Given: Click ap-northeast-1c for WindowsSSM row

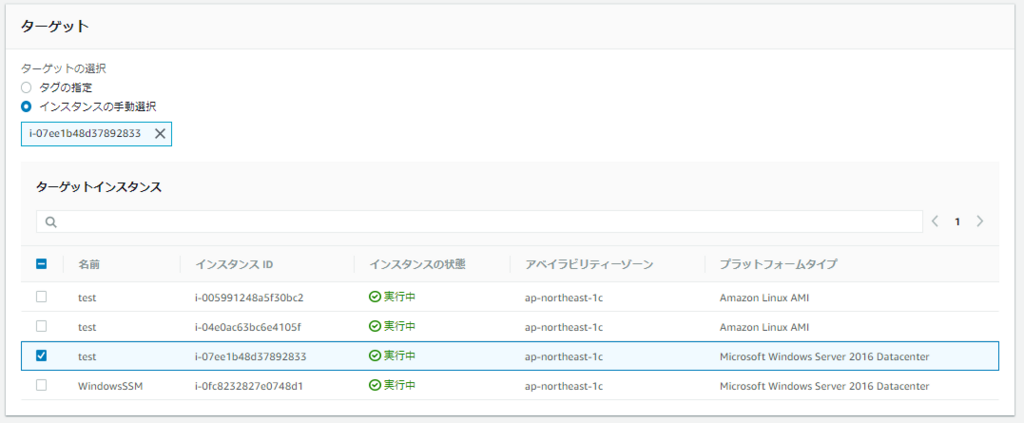Looking at the screenshot, I should [x=564, y=386].
